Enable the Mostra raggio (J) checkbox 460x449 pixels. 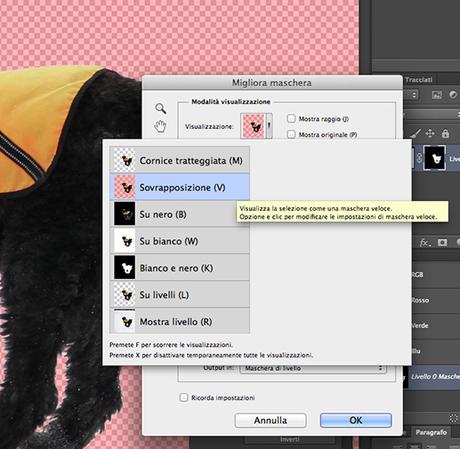[291, 118]
